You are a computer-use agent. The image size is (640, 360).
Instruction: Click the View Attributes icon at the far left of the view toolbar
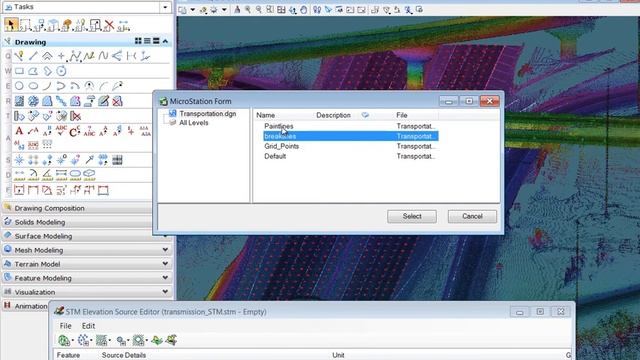183,9
